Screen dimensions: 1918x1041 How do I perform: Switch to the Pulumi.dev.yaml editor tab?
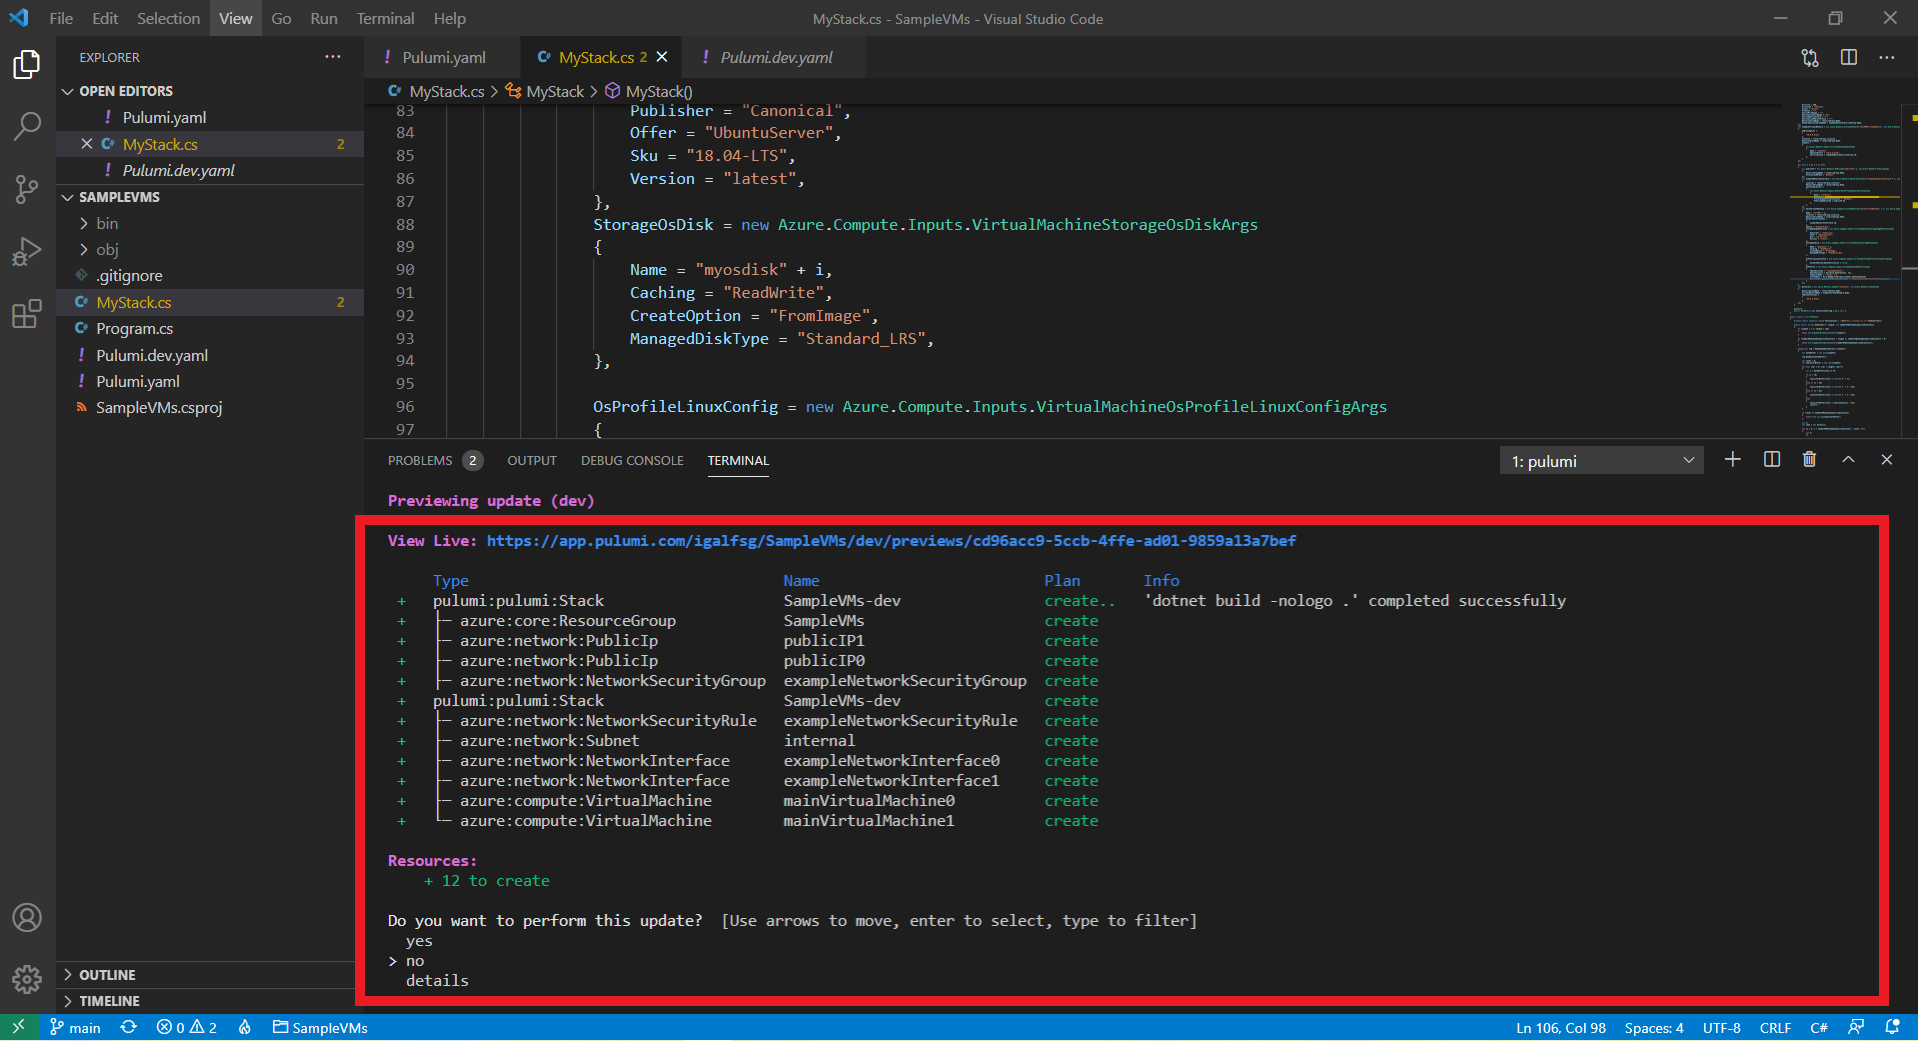(775, 57)
